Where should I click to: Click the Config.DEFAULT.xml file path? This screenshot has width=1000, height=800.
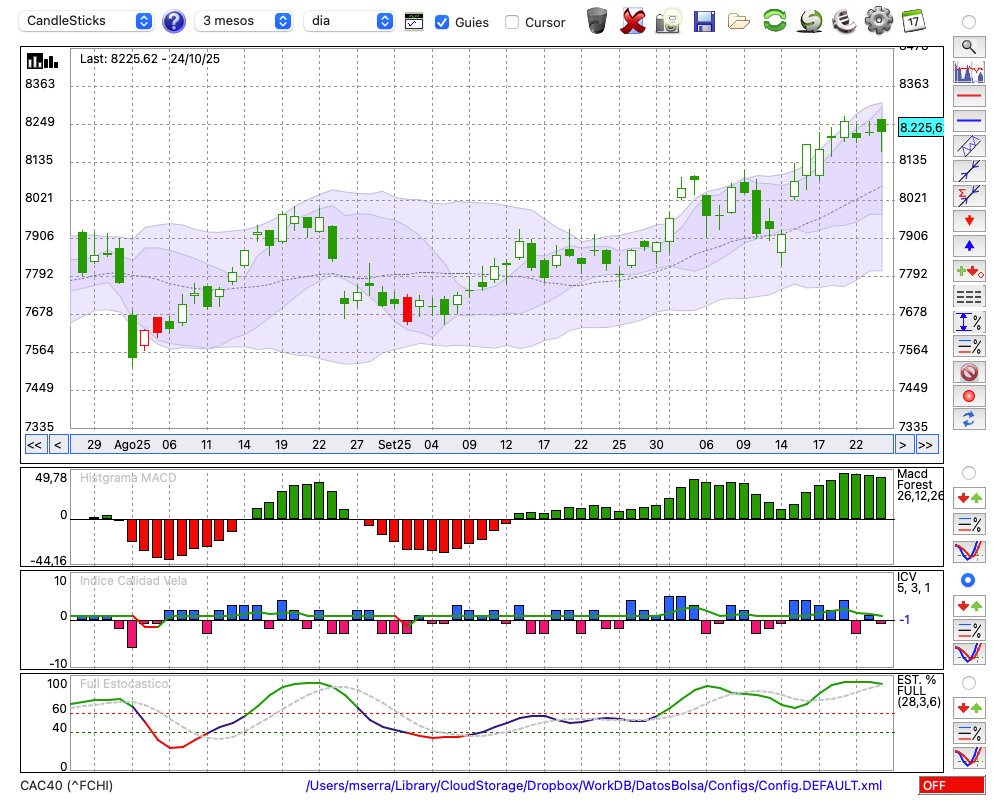(x=594, y=785)
